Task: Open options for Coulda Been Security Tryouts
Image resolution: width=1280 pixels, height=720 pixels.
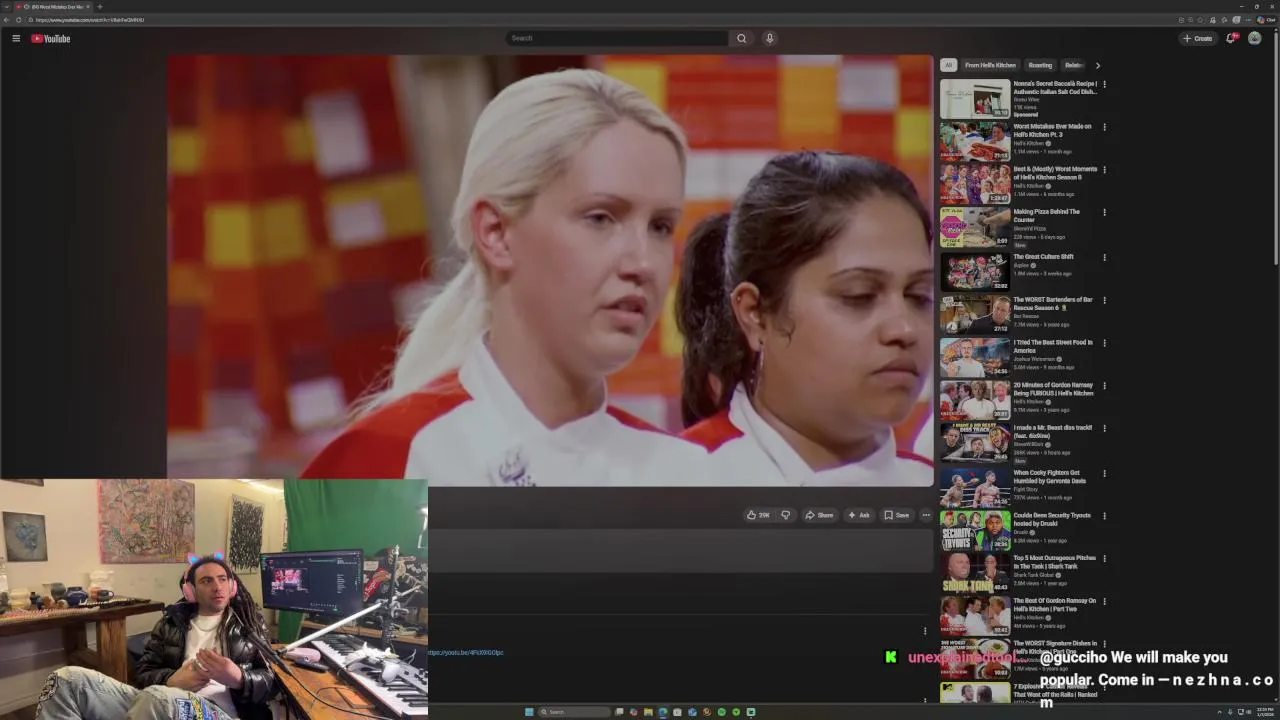Action: [1104, 516]
